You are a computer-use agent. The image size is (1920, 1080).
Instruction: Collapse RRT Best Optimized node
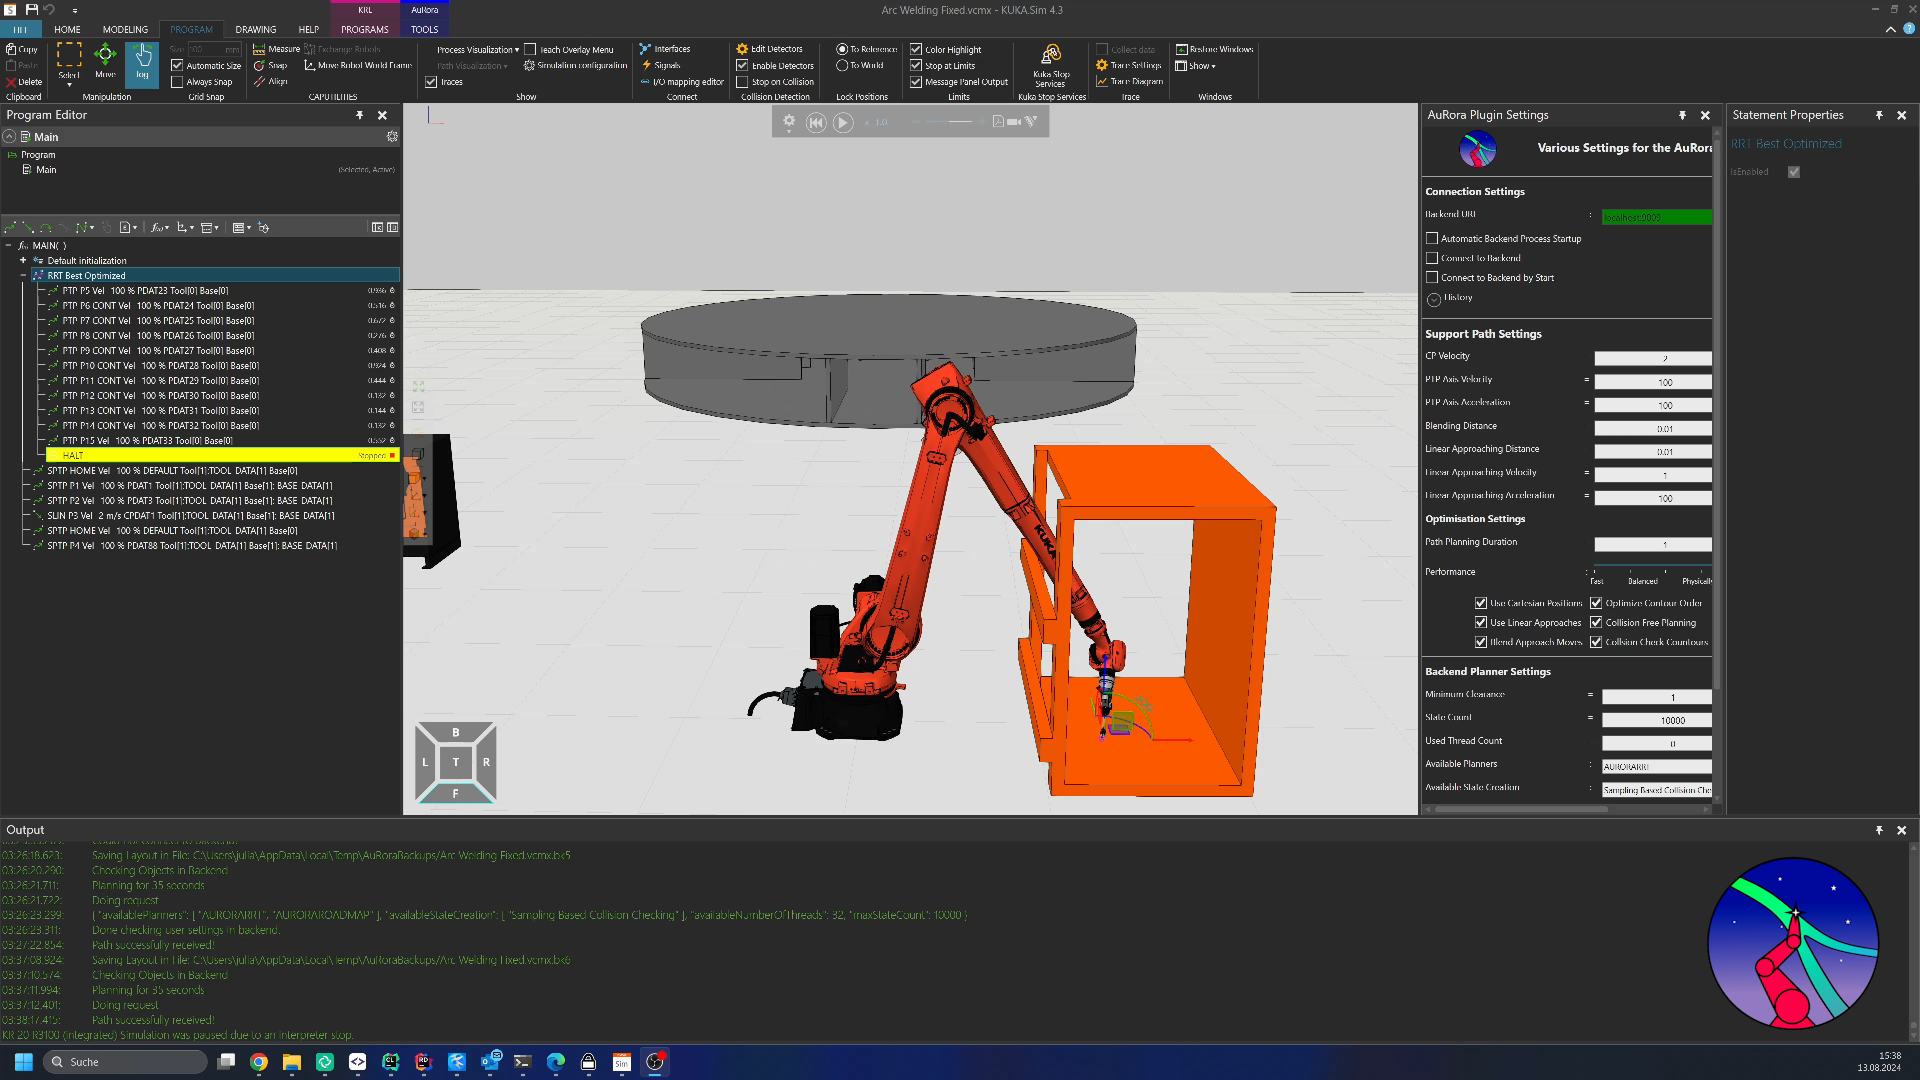click(23, 276)
